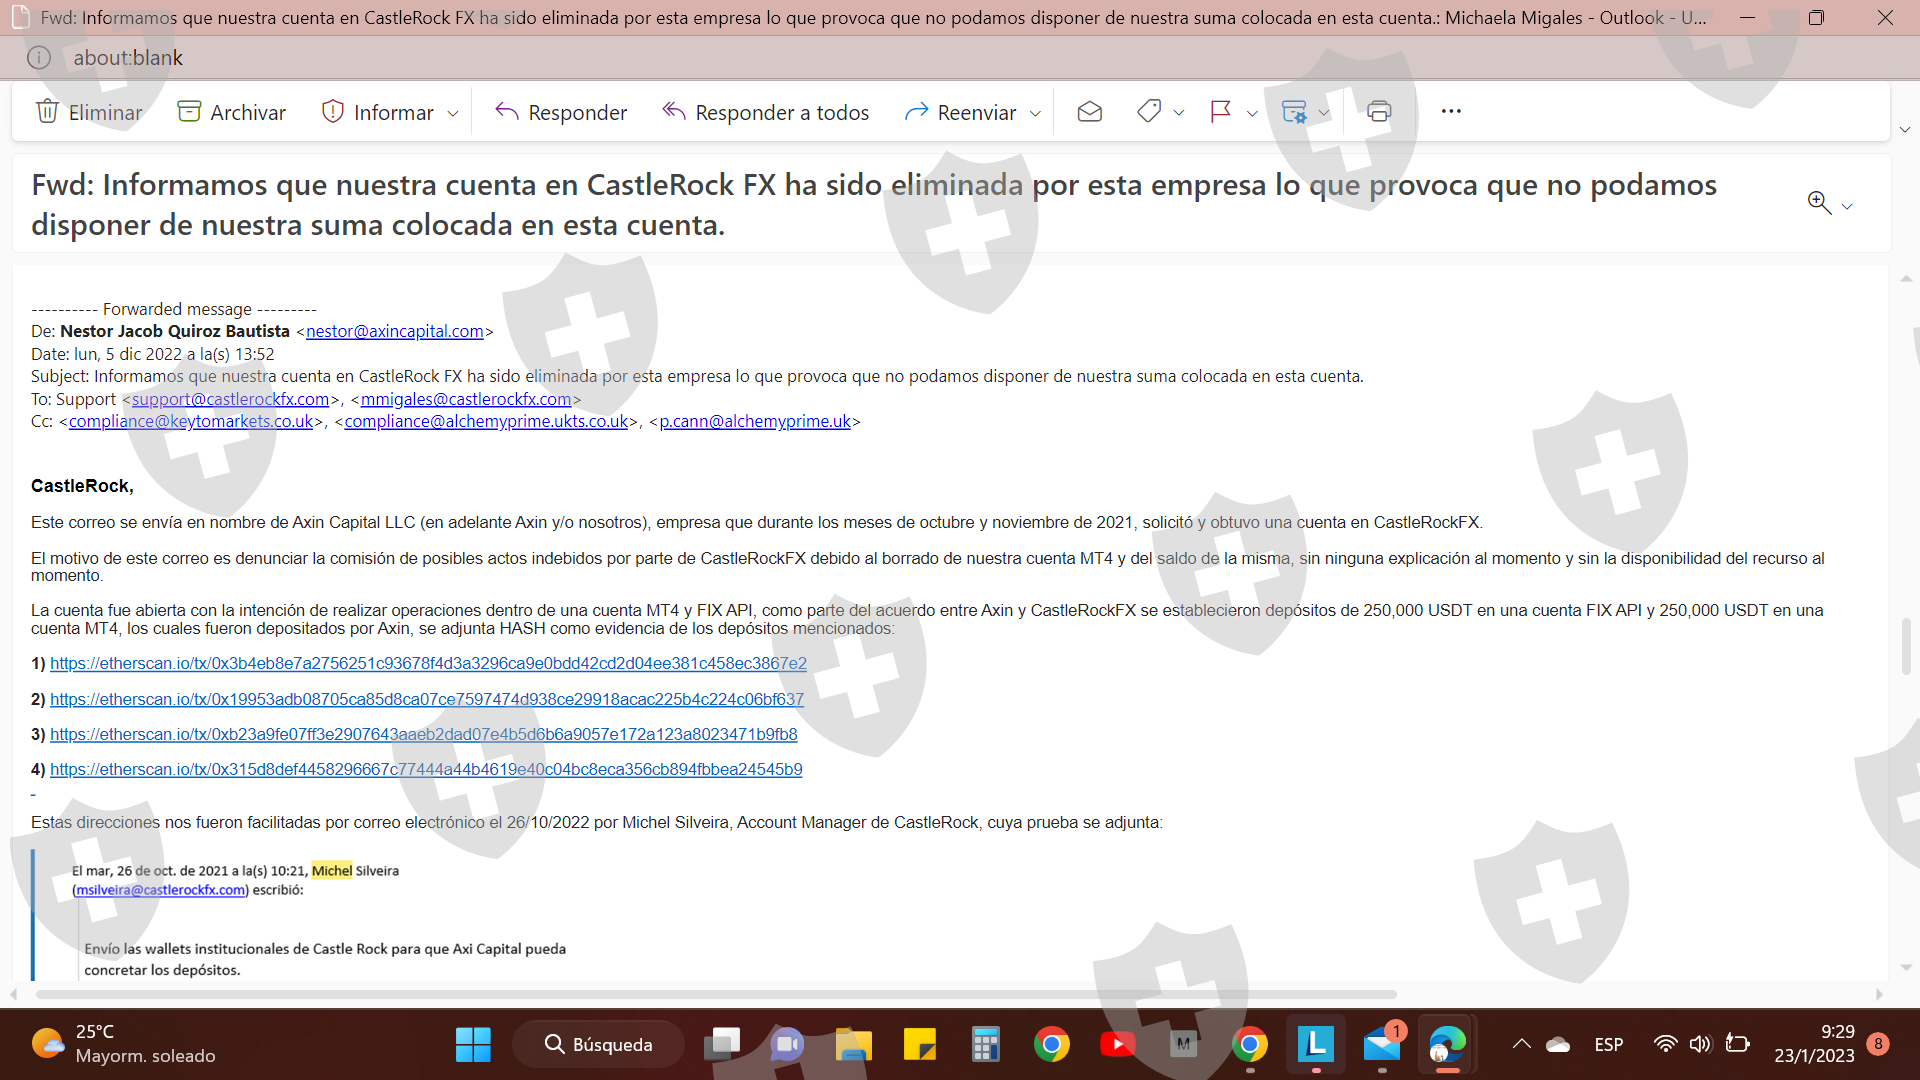Print the email using printer icon

[x=1379, y=112]
